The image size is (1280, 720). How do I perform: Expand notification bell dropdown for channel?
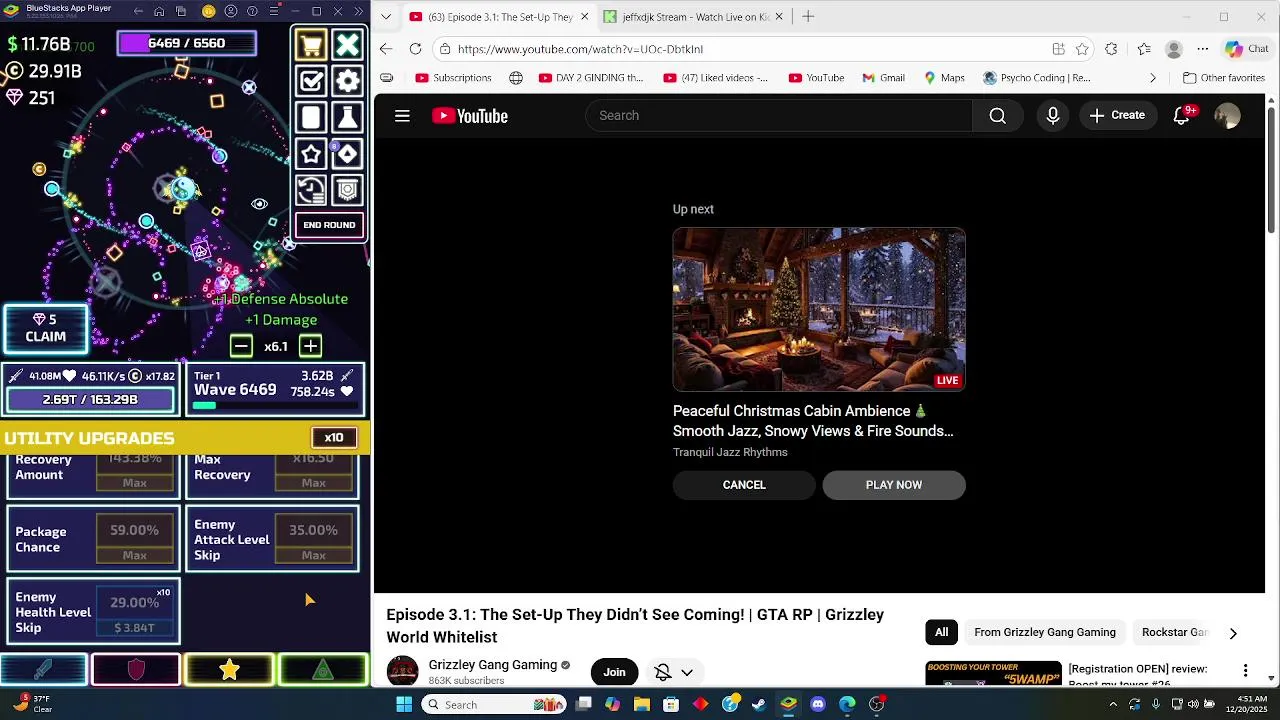click(x=674, y=672)
